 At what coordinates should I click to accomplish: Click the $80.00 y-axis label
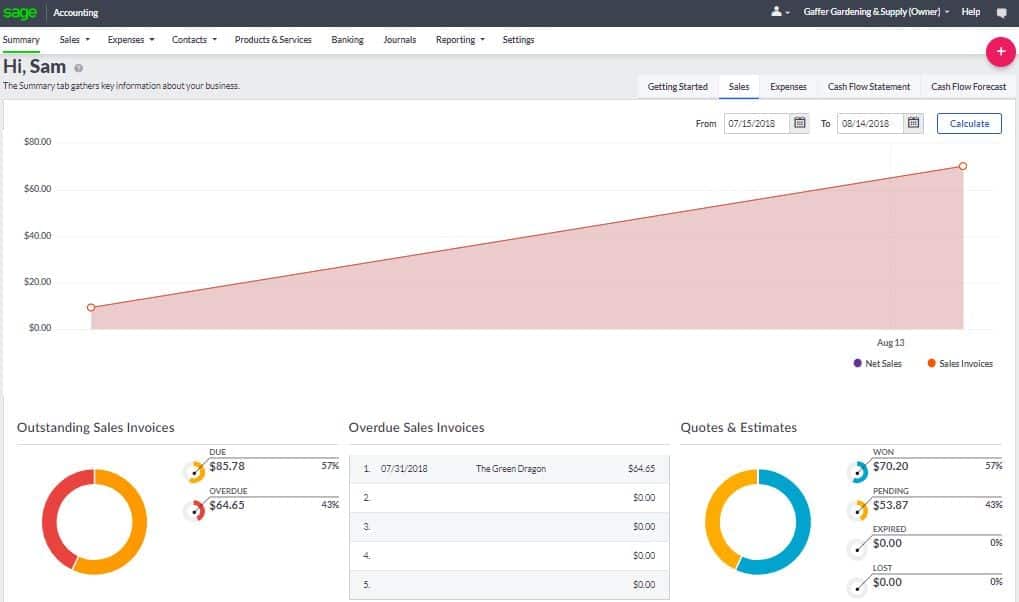(37, 142)
